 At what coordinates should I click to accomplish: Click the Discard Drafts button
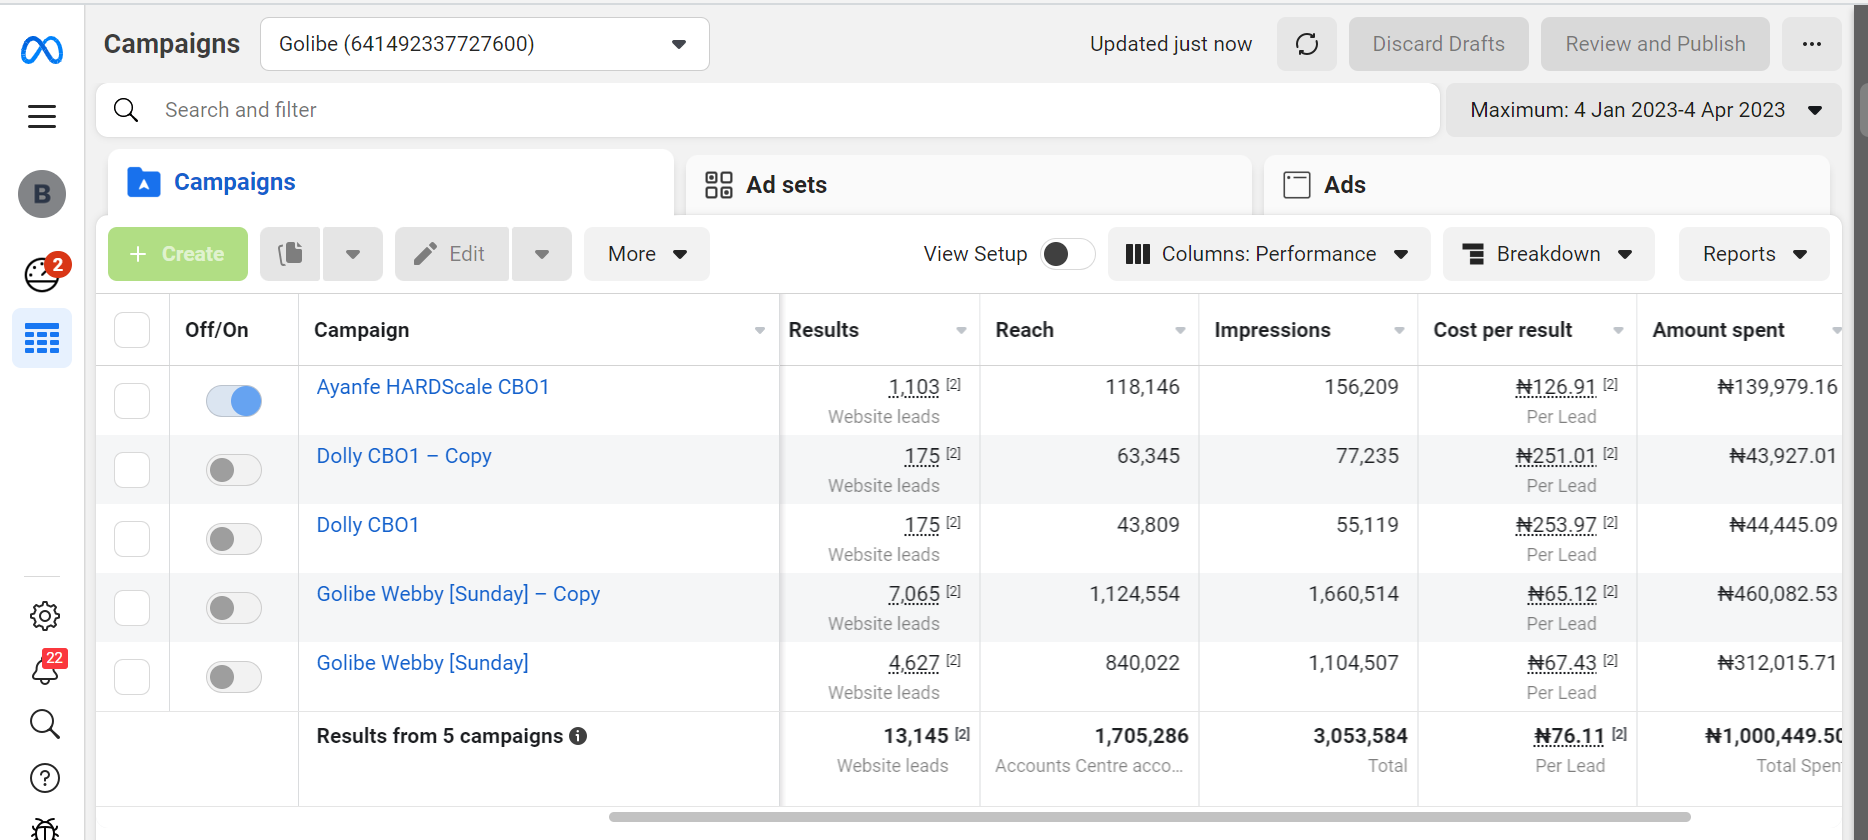pyautogui.click(x=1438, y=44)
